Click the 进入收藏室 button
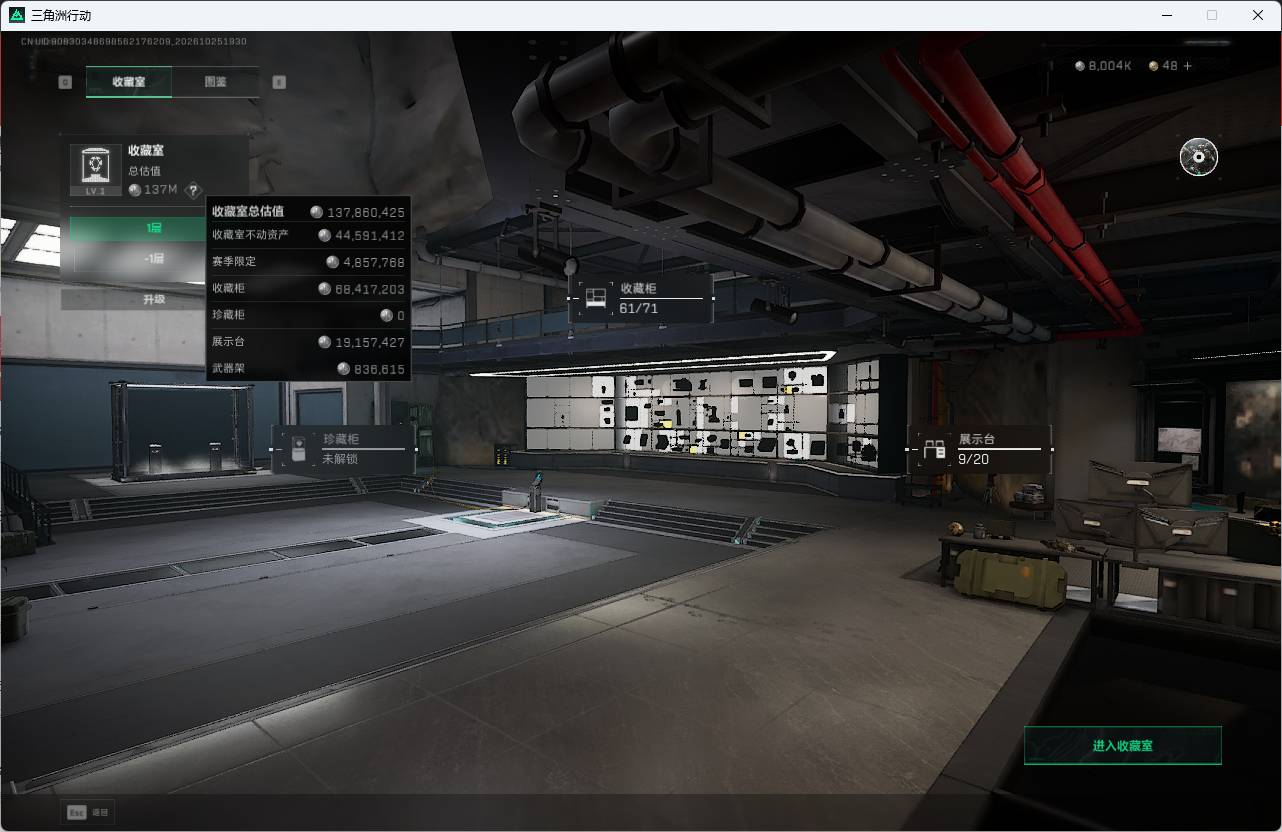This screenshot has height=832, width=1282. (1122, 746)
